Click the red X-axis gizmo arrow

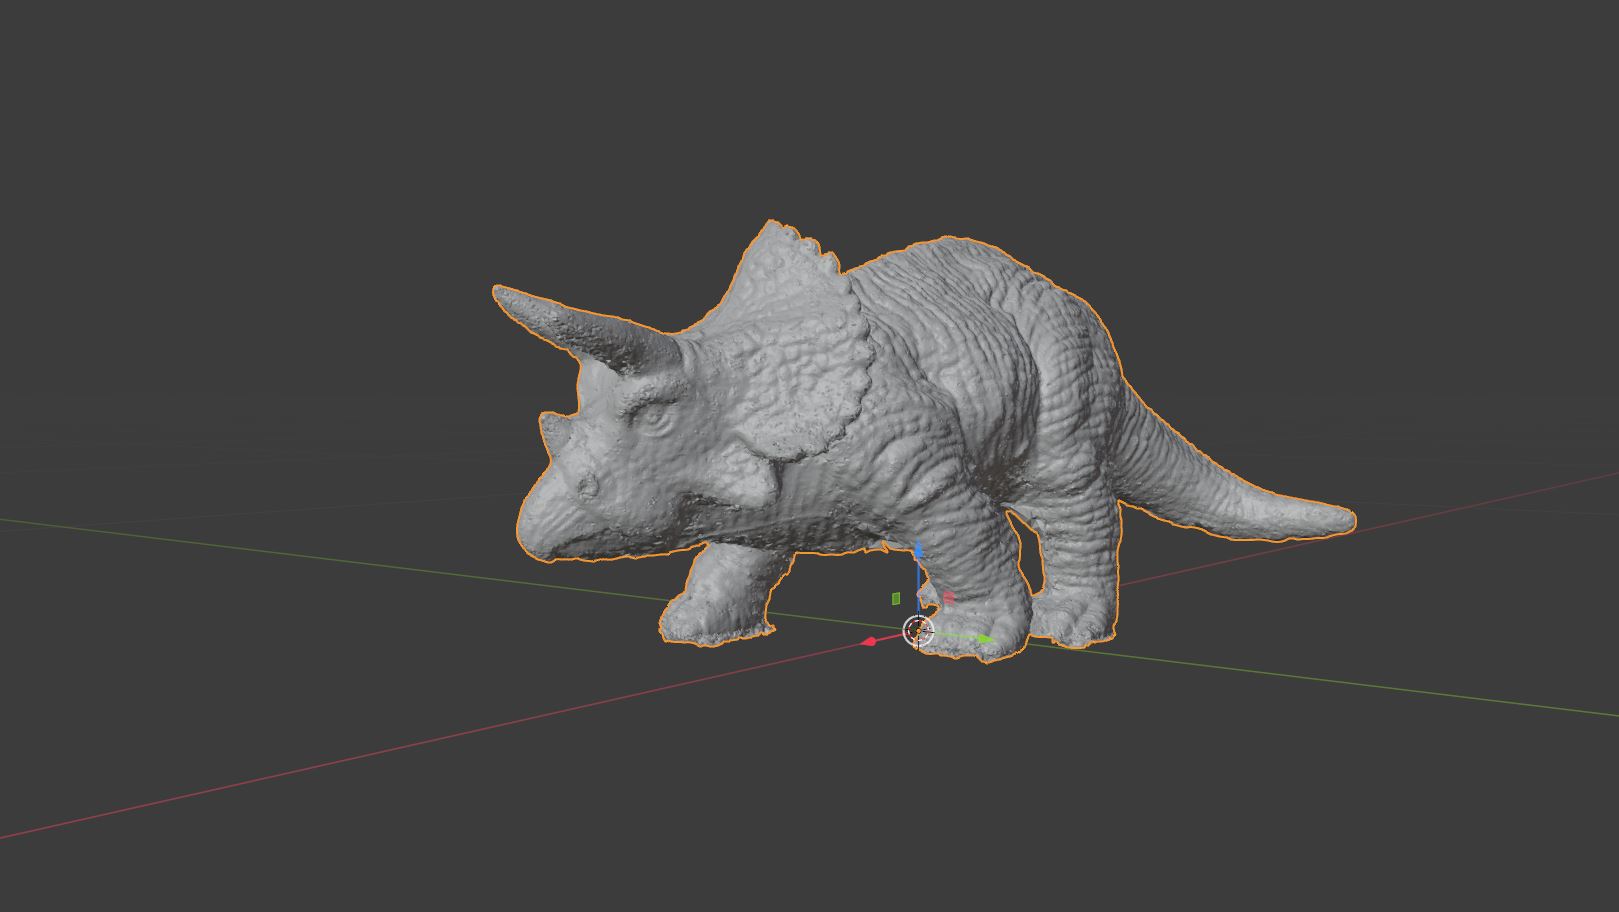pos(870,641)
